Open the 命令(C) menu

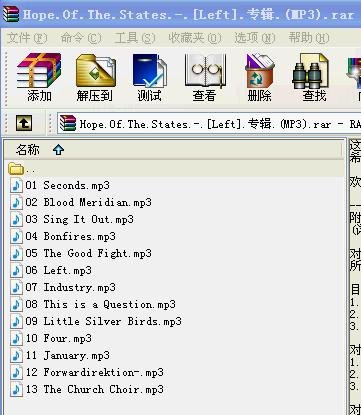[81, 38]
